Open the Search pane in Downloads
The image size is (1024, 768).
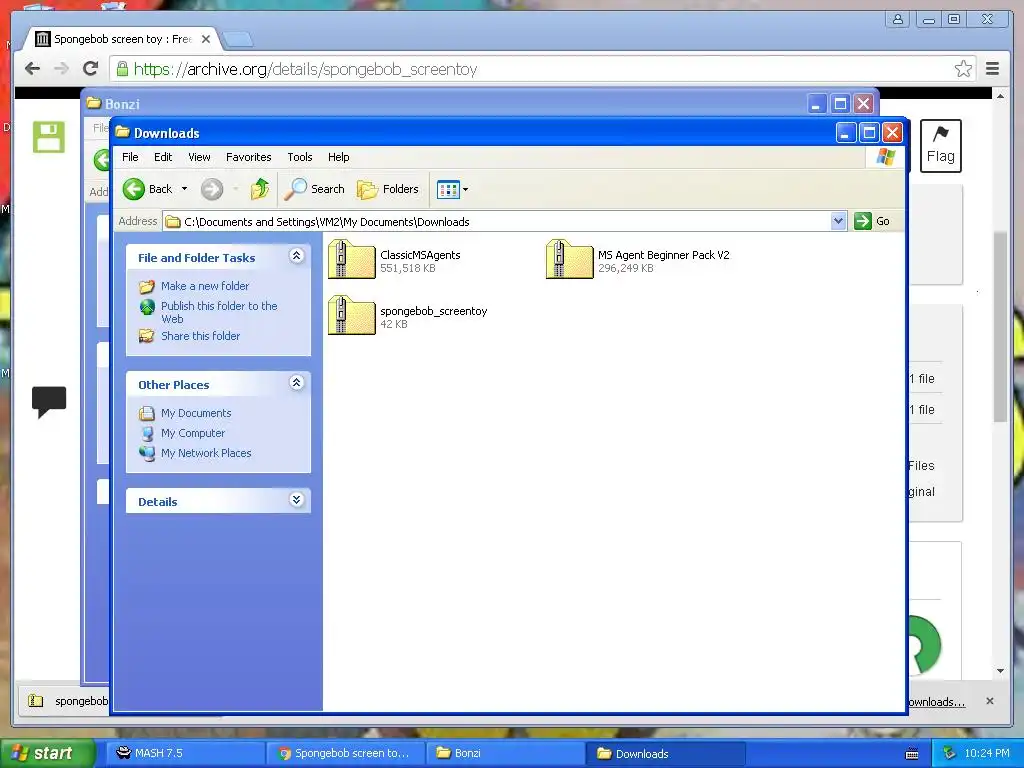314,189
